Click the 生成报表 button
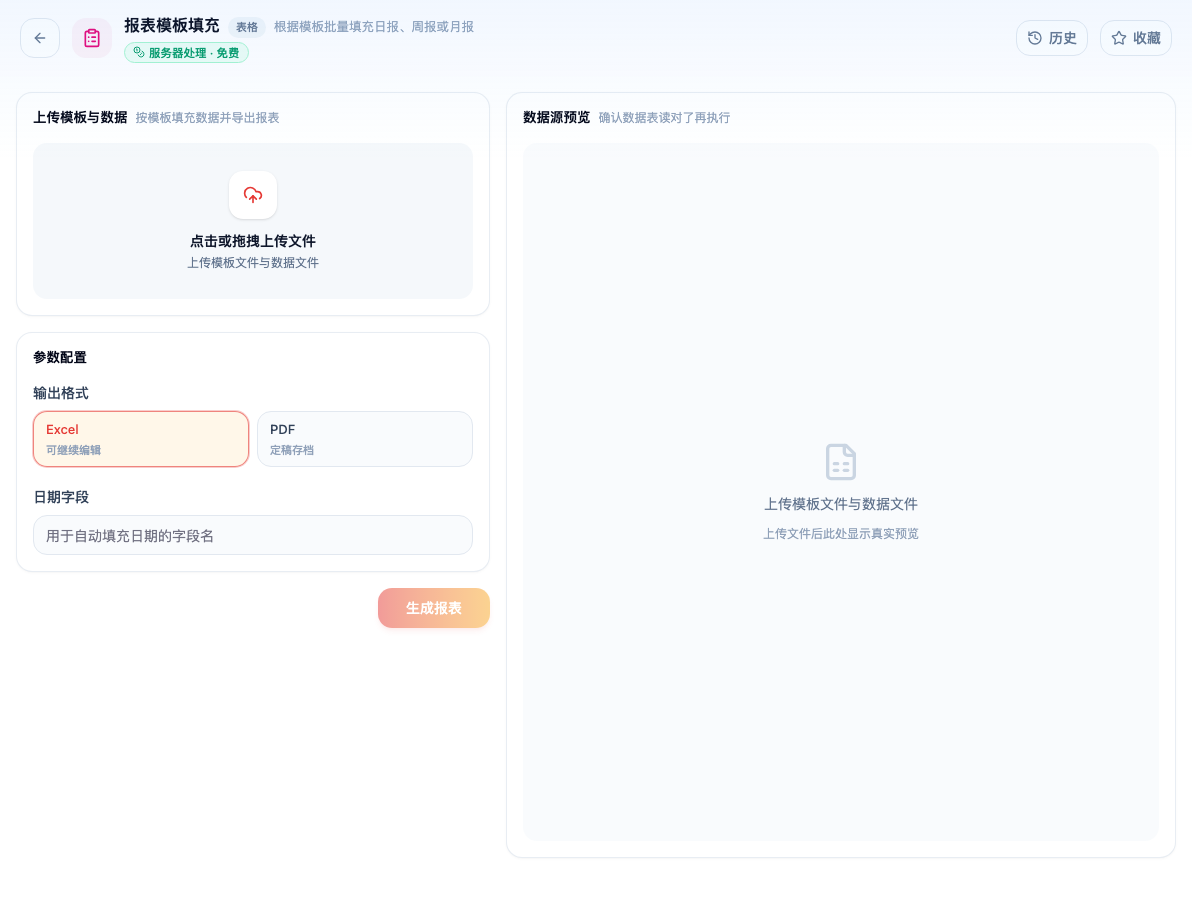1192x900 pixels. click(x=433, y=608)
